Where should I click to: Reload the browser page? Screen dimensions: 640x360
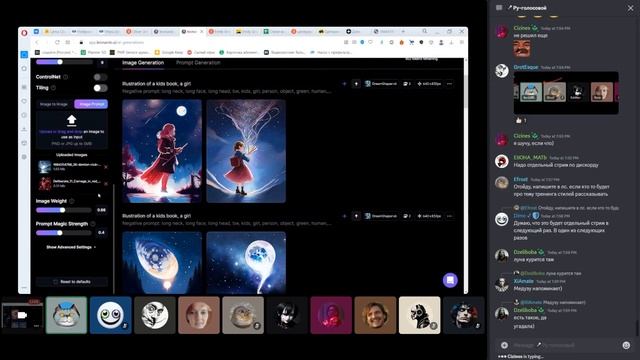[57, 42]
